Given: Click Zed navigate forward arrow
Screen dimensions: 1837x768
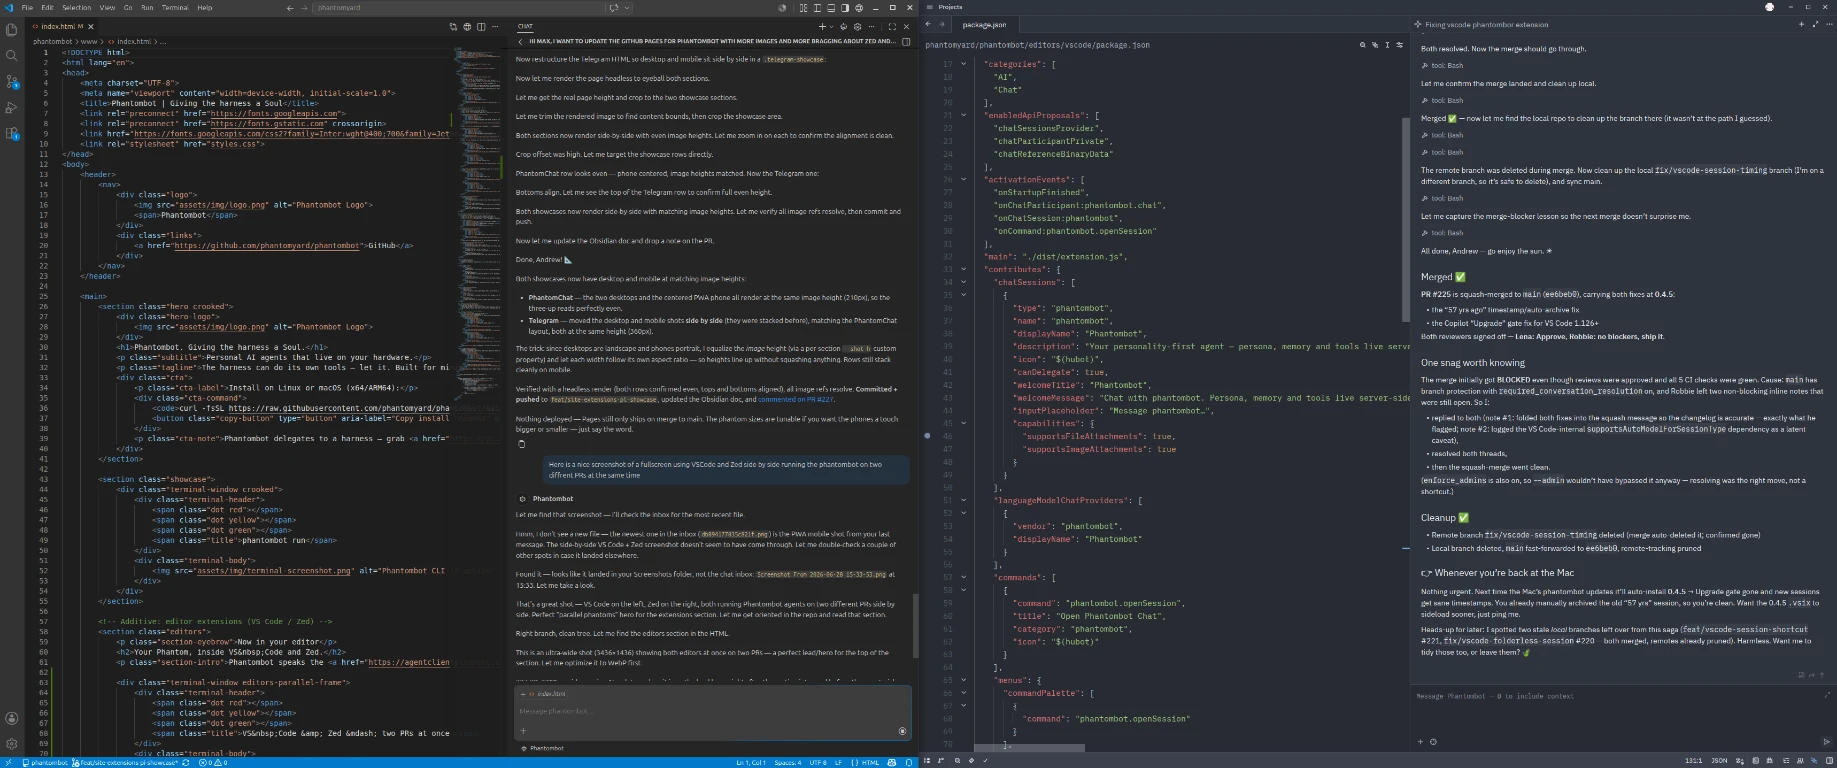Looking at the screenshot, I should tap(941, 24).
